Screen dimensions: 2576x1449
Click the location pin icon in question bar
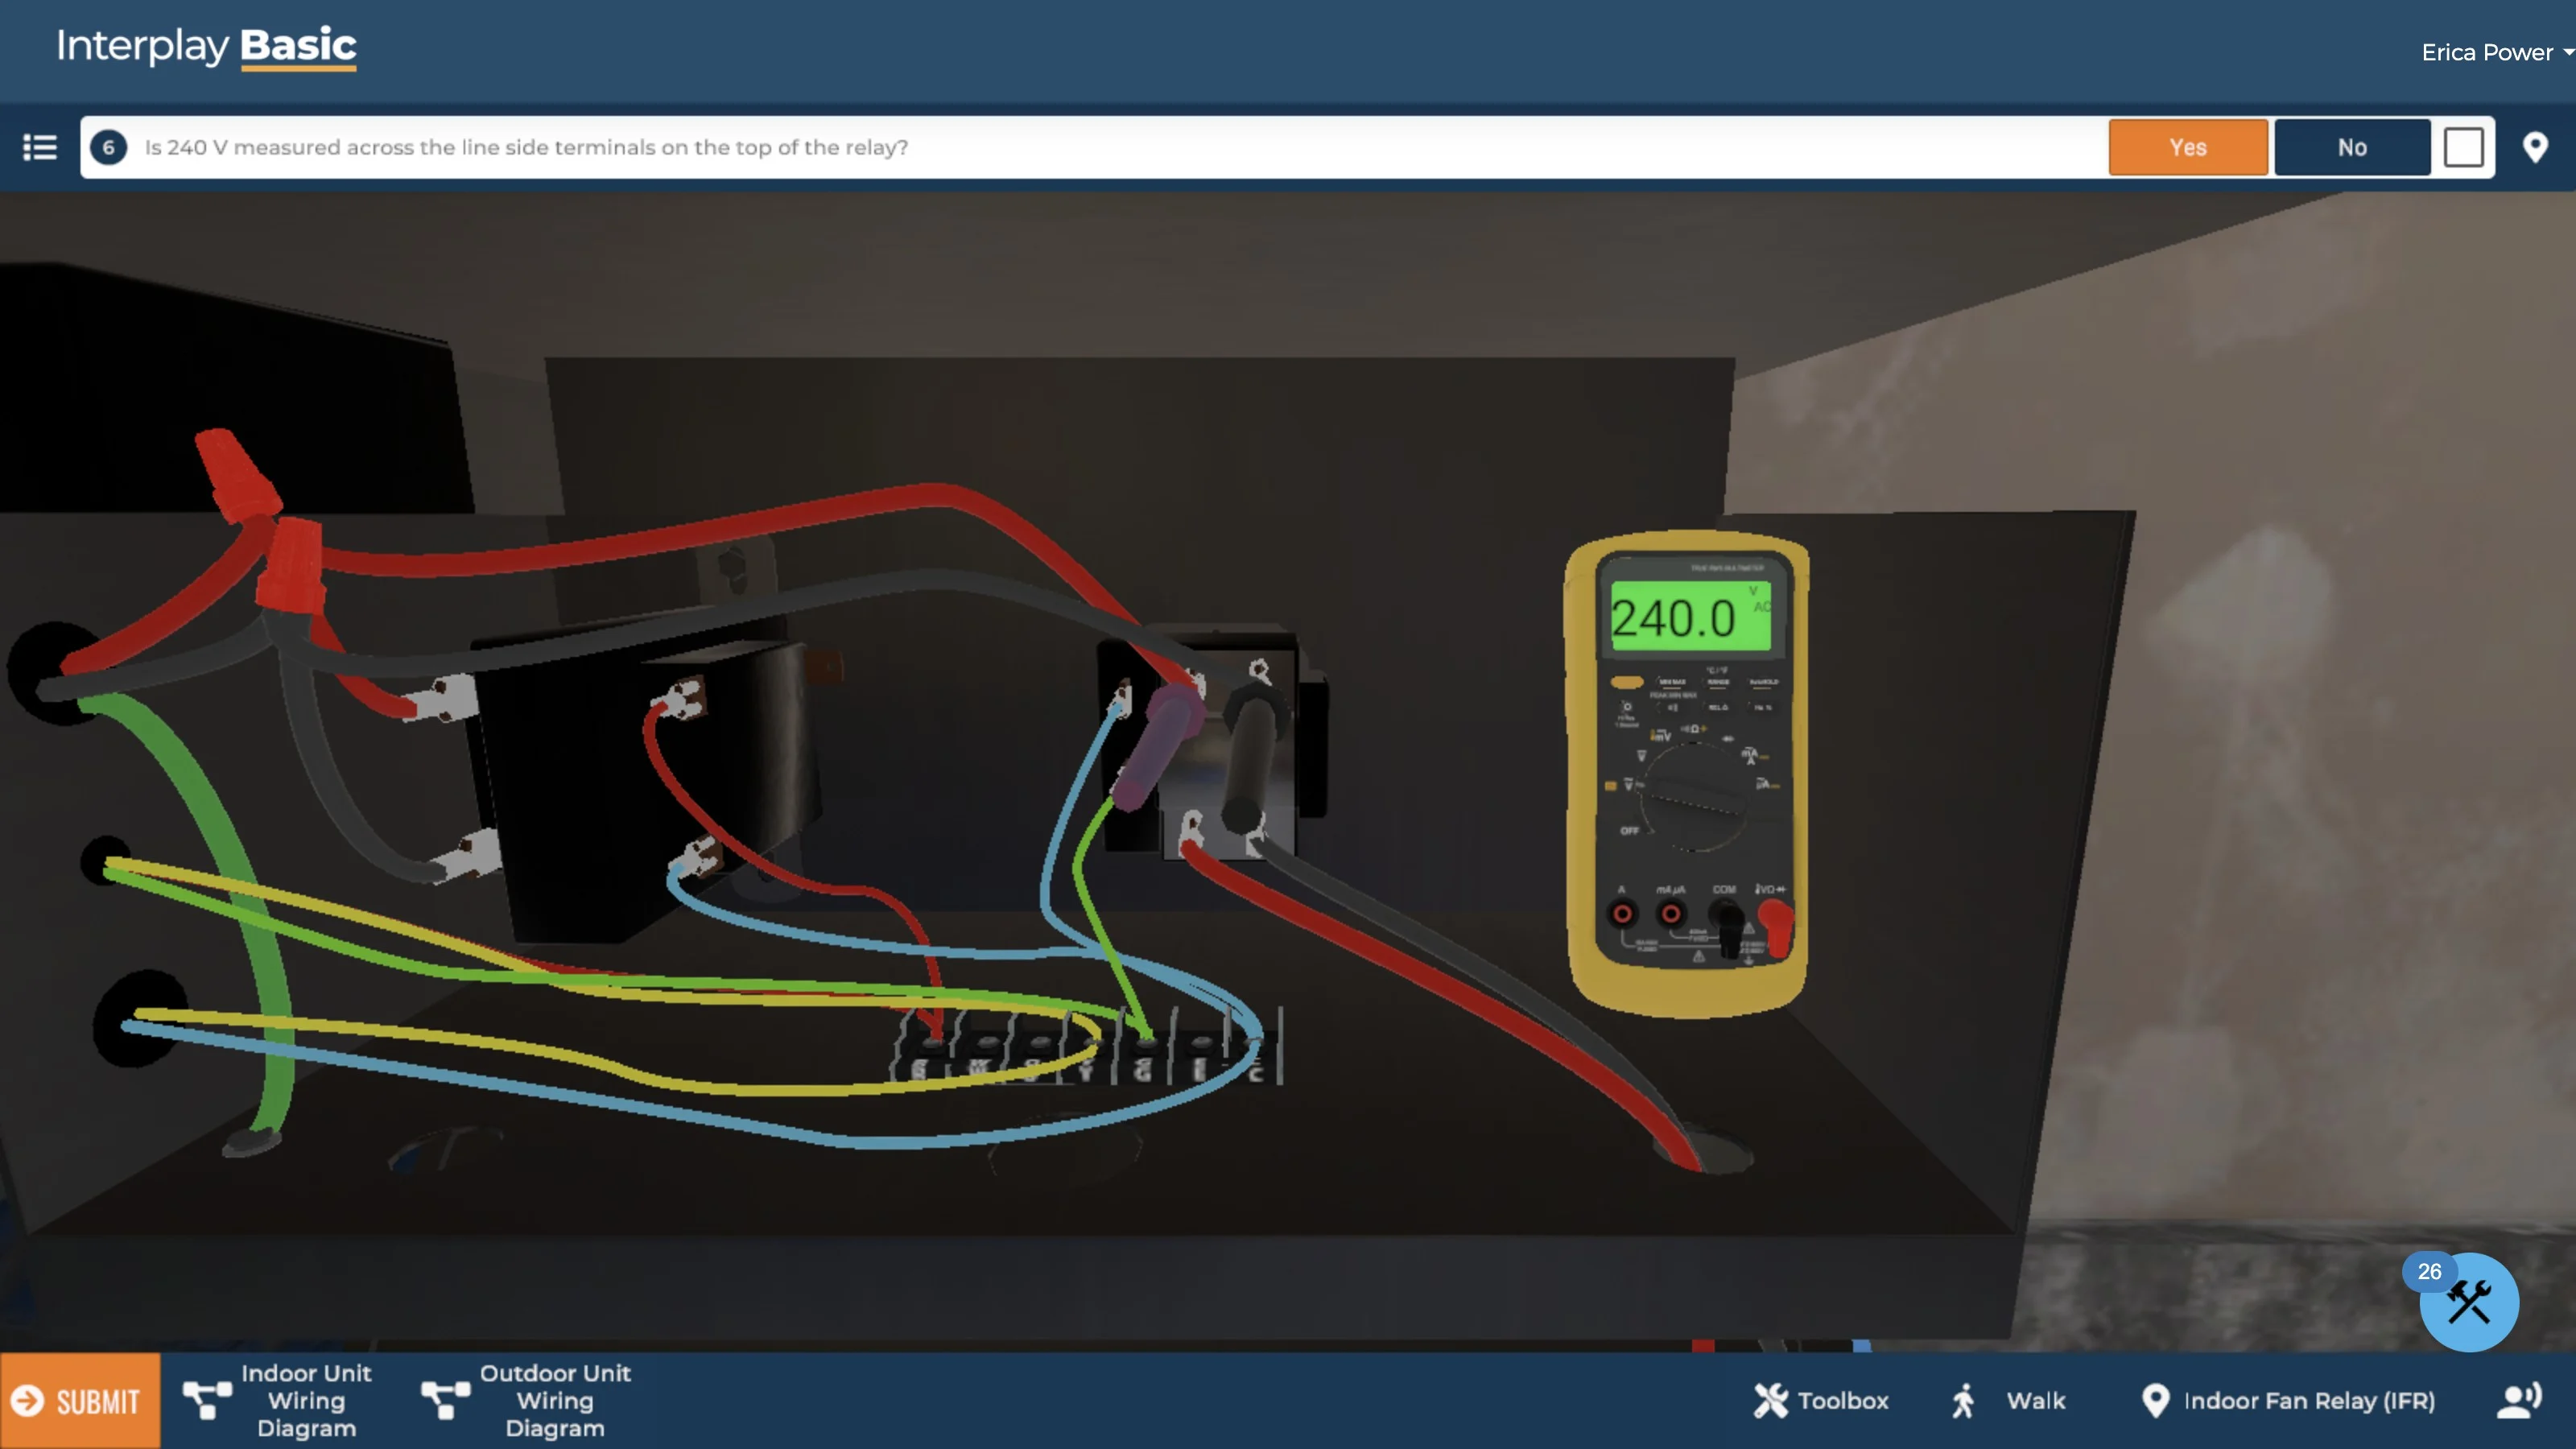click(x=2535, y=147)
